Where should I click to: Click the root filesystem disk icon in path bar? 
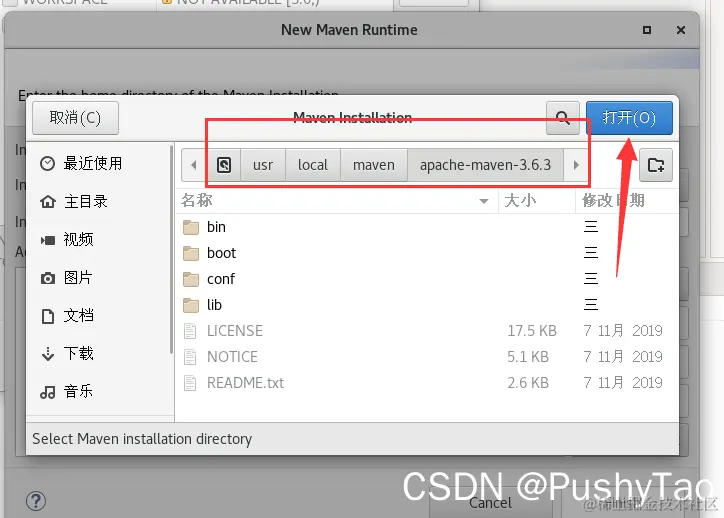[x=224, y=165]
